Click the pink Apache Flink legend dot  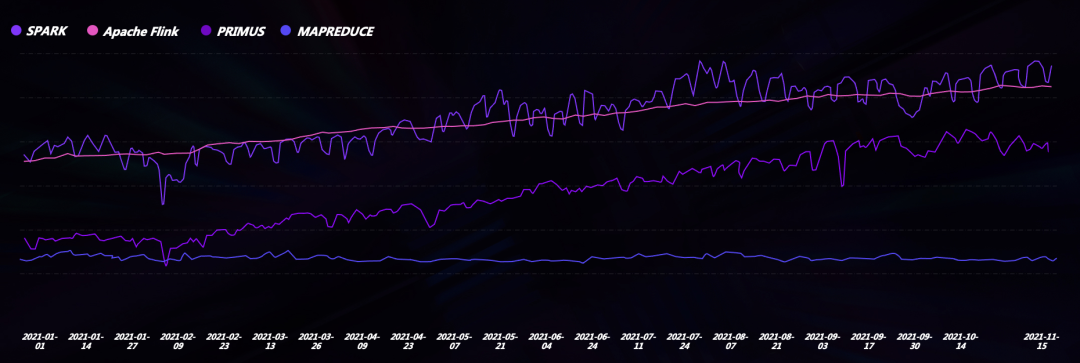pyautogui.click(x=93, y=31)
